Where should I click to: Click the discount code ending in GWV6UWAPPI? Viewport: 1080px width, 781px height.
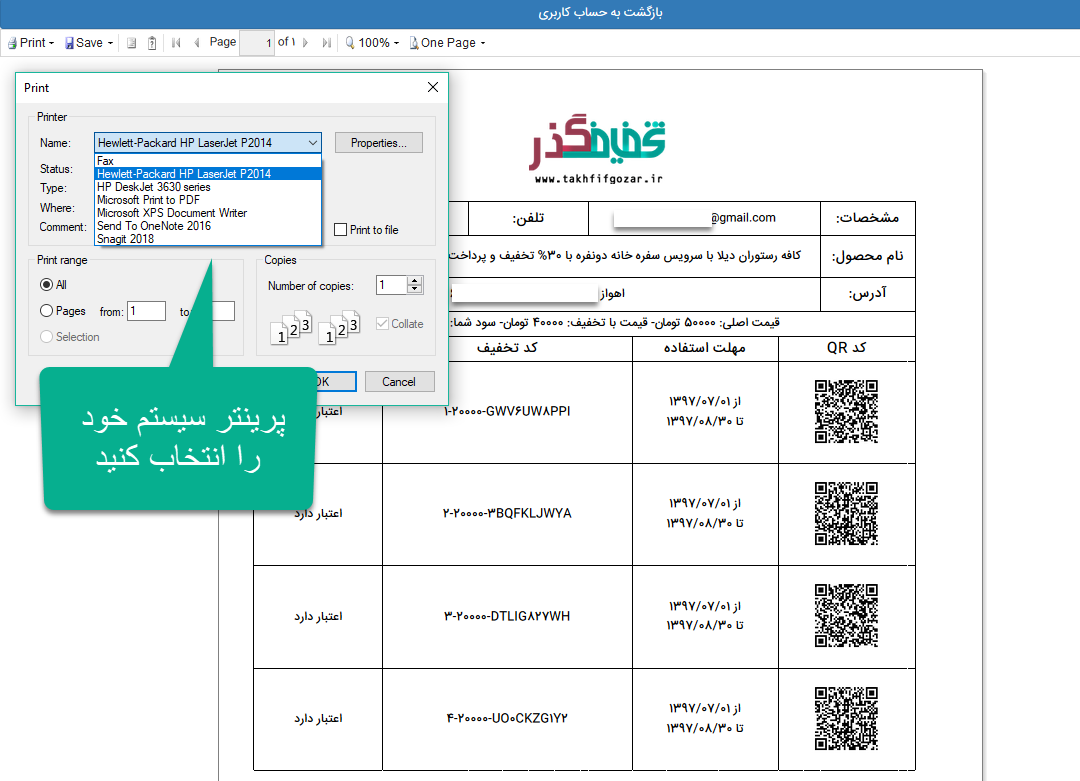coord(507,411)
